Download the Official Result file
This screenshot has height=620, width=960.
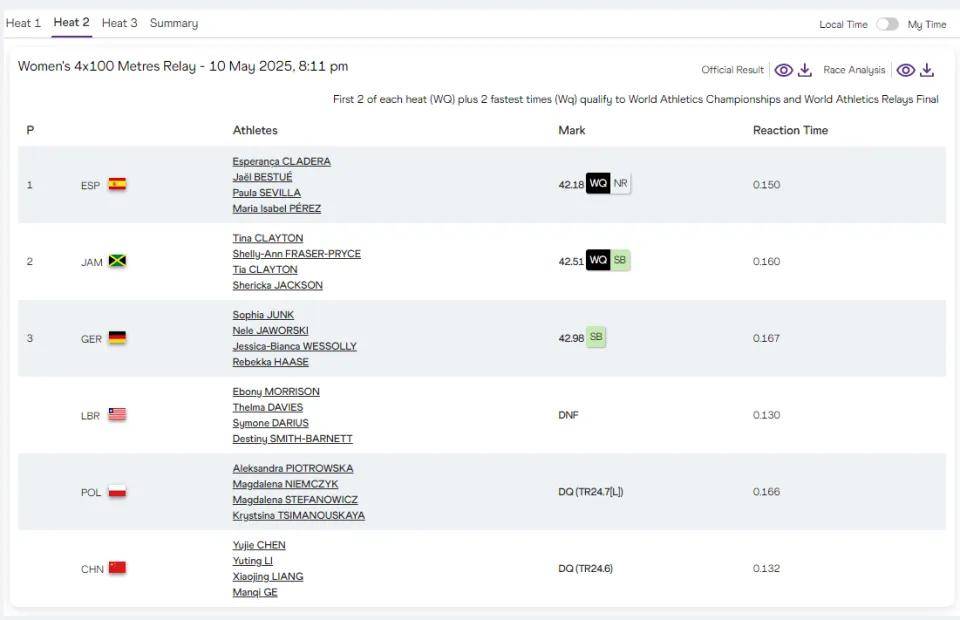point(805,70)
